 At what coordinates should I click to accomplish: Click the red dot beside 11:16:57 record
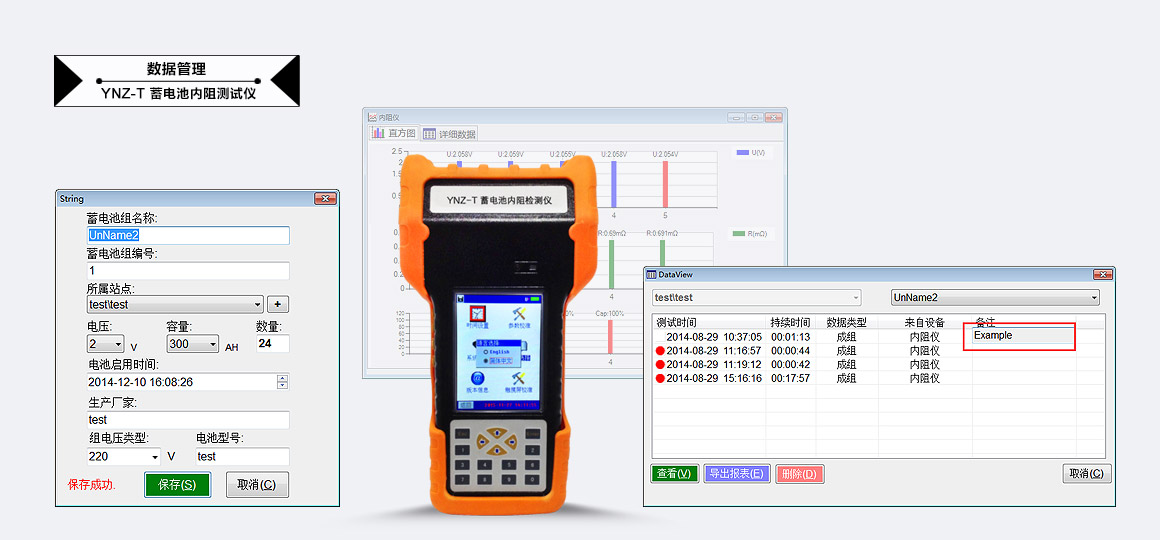tap(660, 351)
